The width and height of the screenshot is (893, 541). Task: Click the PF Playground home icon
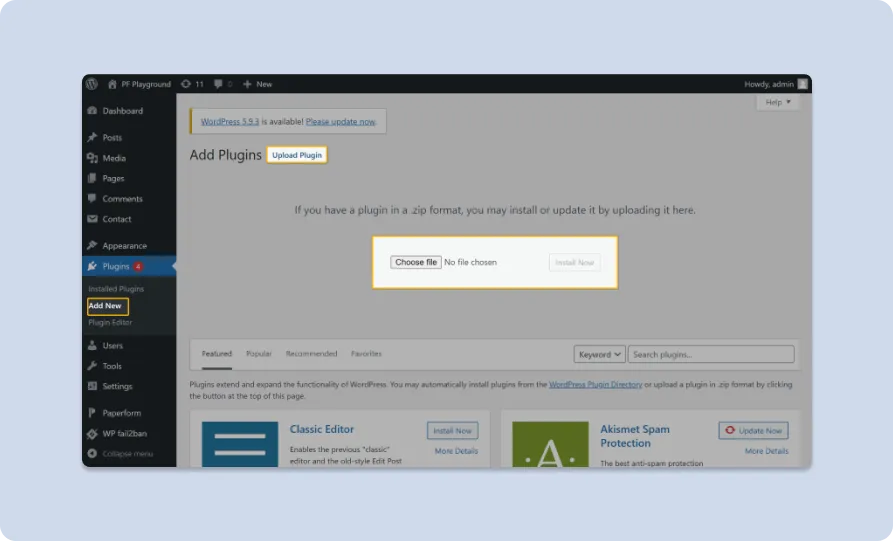point(112,84)
